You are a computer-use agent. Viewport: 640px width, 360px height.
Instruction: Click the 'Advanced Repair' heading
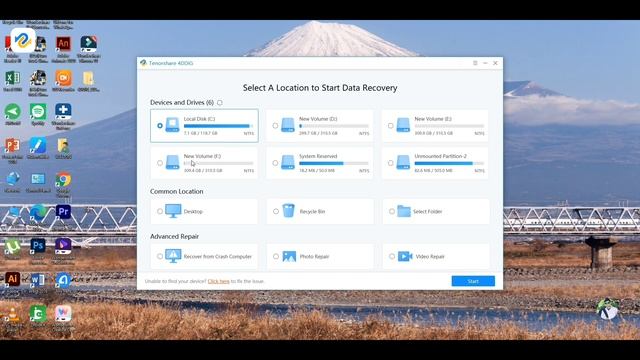coord(174,236)
